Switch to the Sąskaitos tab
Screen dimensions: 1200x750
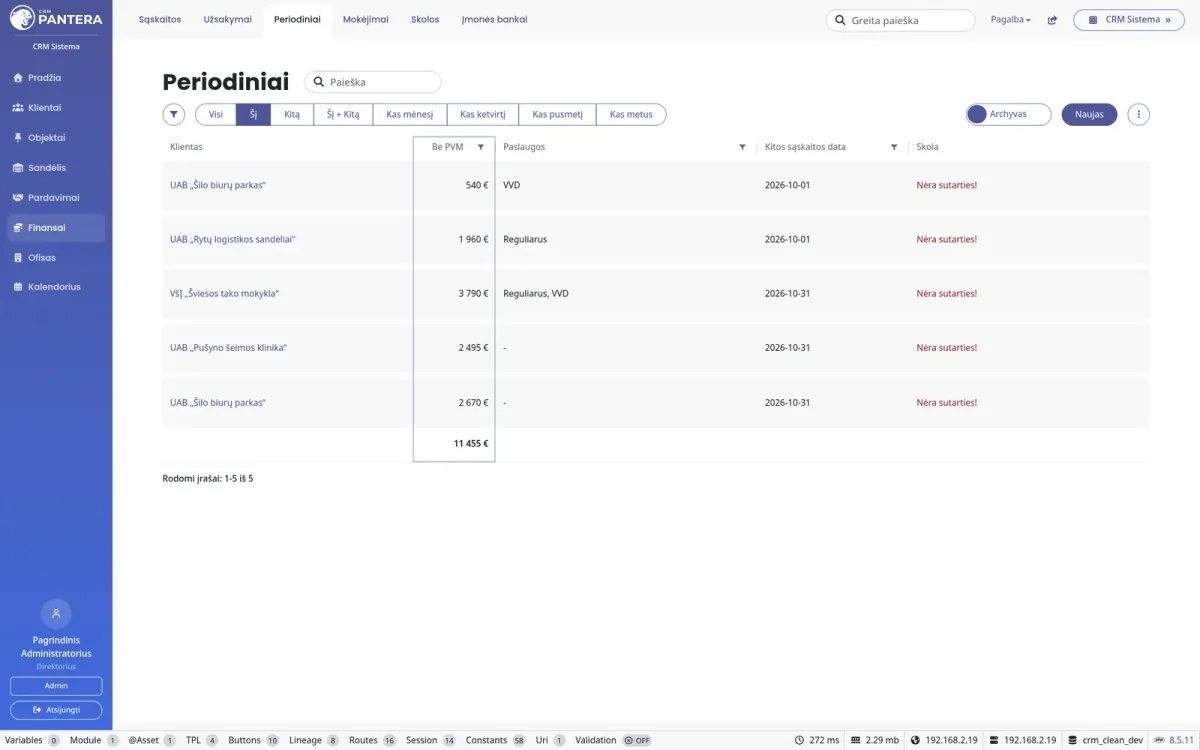click(160, 20)
